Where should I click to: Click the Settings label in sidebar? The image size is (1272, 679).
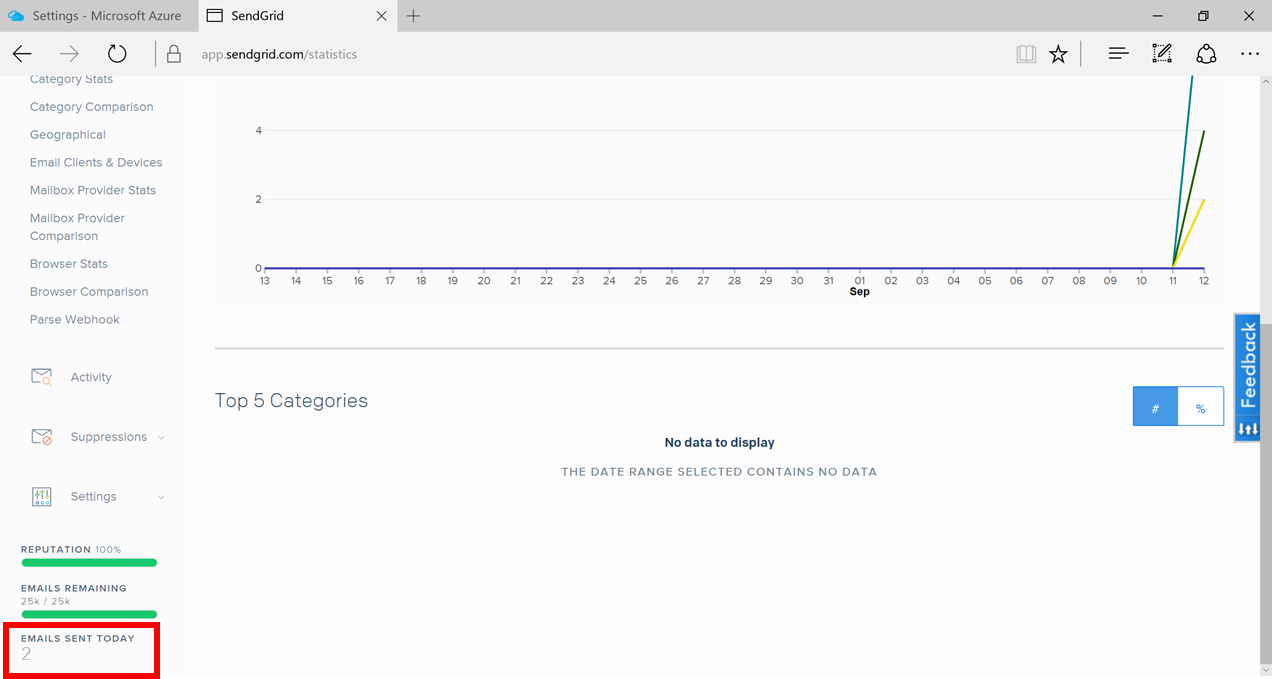[94, 497]
